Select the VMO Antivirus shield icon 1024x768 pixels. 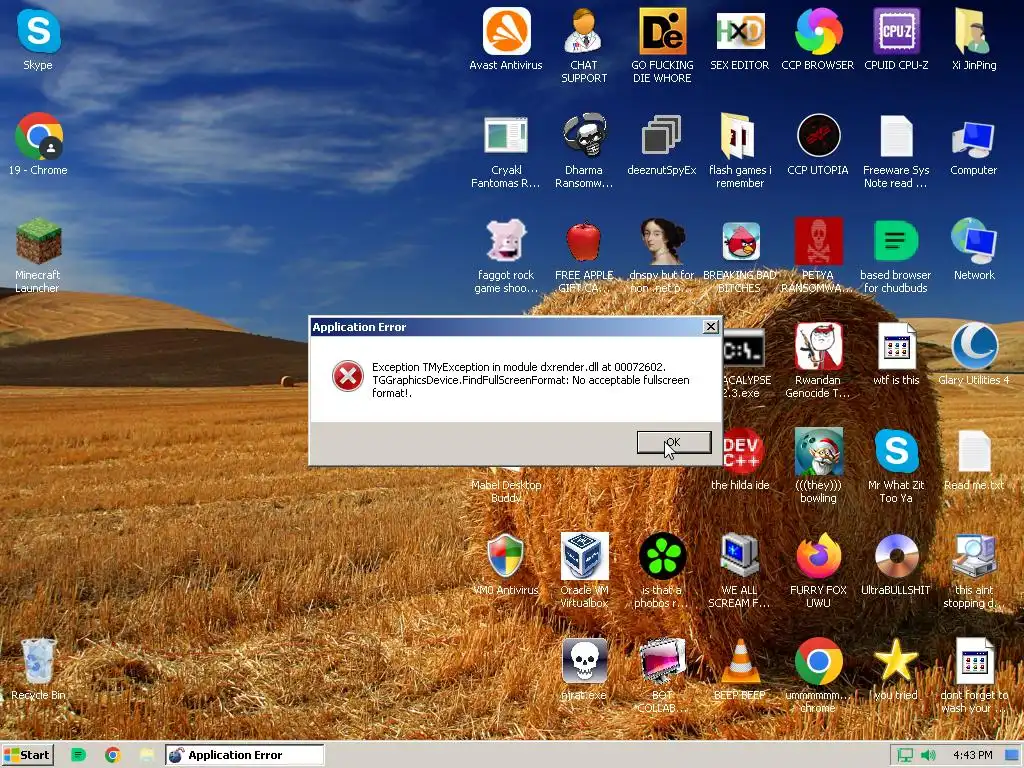pos(506,556)
